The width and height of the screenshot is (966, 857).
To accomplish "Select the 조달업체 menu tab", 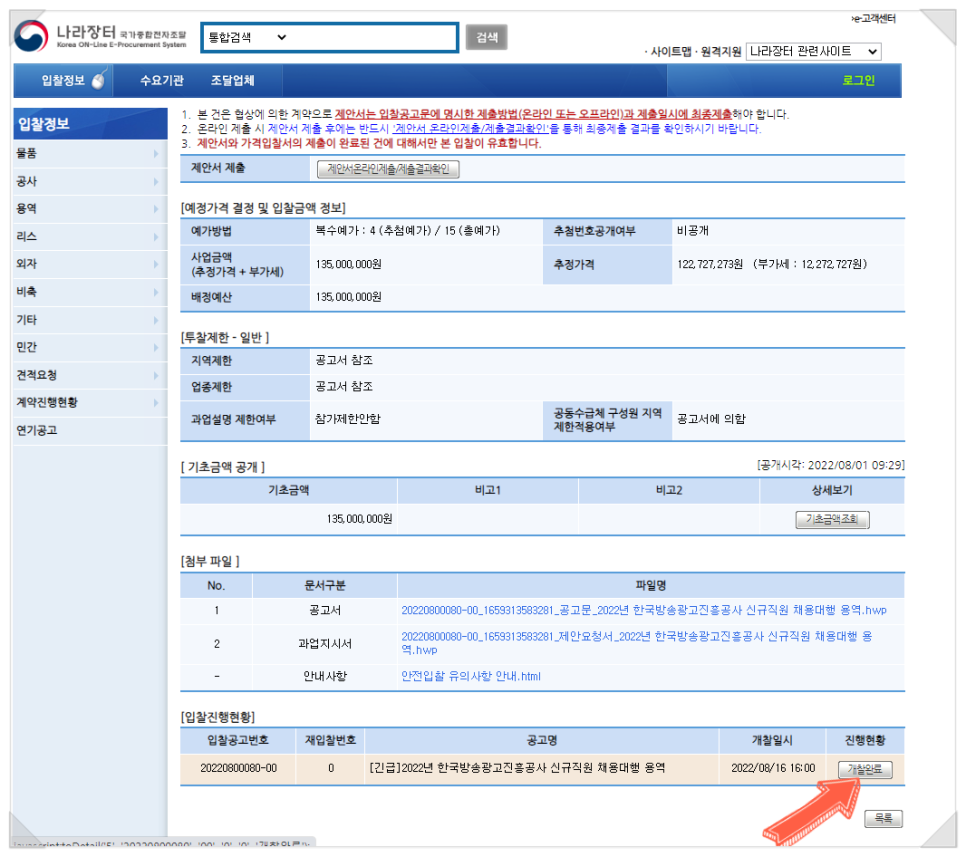I will [x=232, y=80].
